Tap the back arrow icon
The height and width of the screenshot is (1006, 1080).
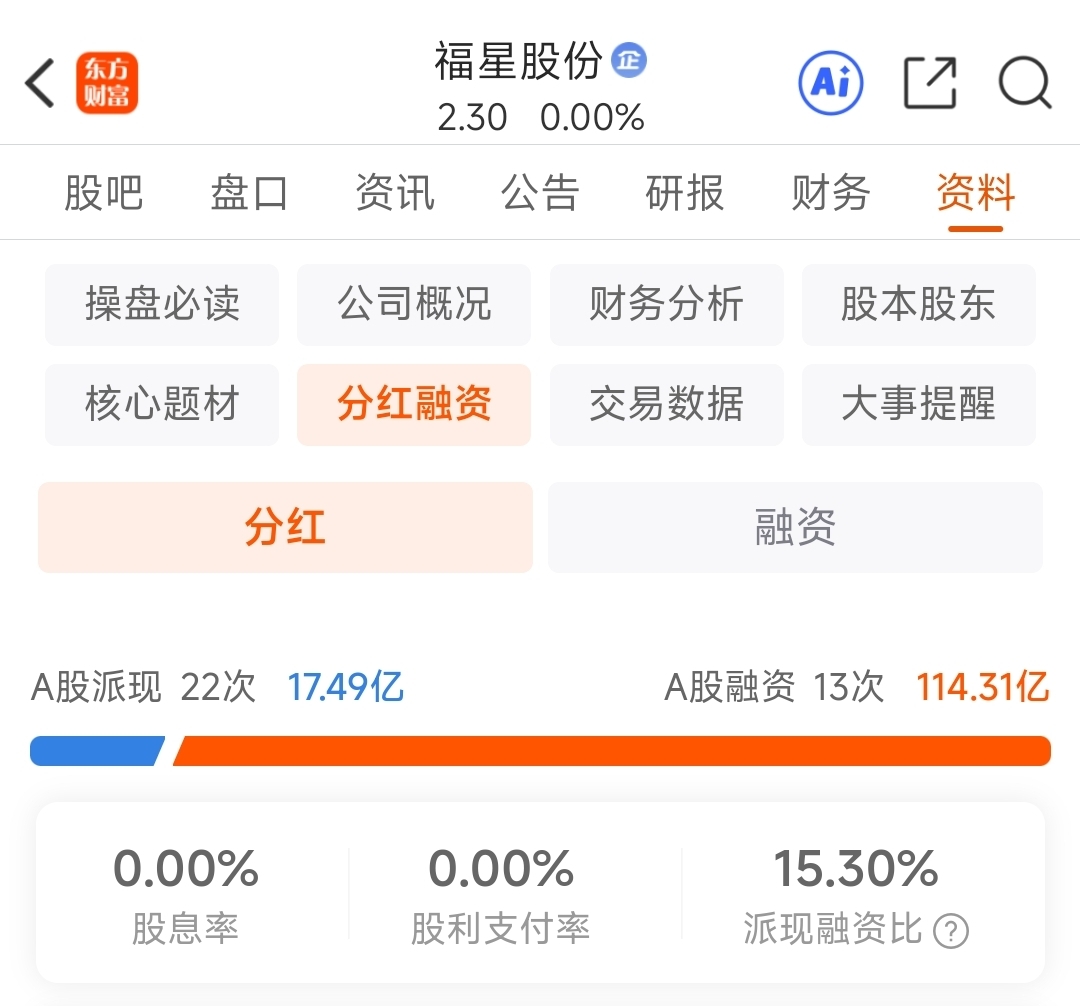click(40, 83)
